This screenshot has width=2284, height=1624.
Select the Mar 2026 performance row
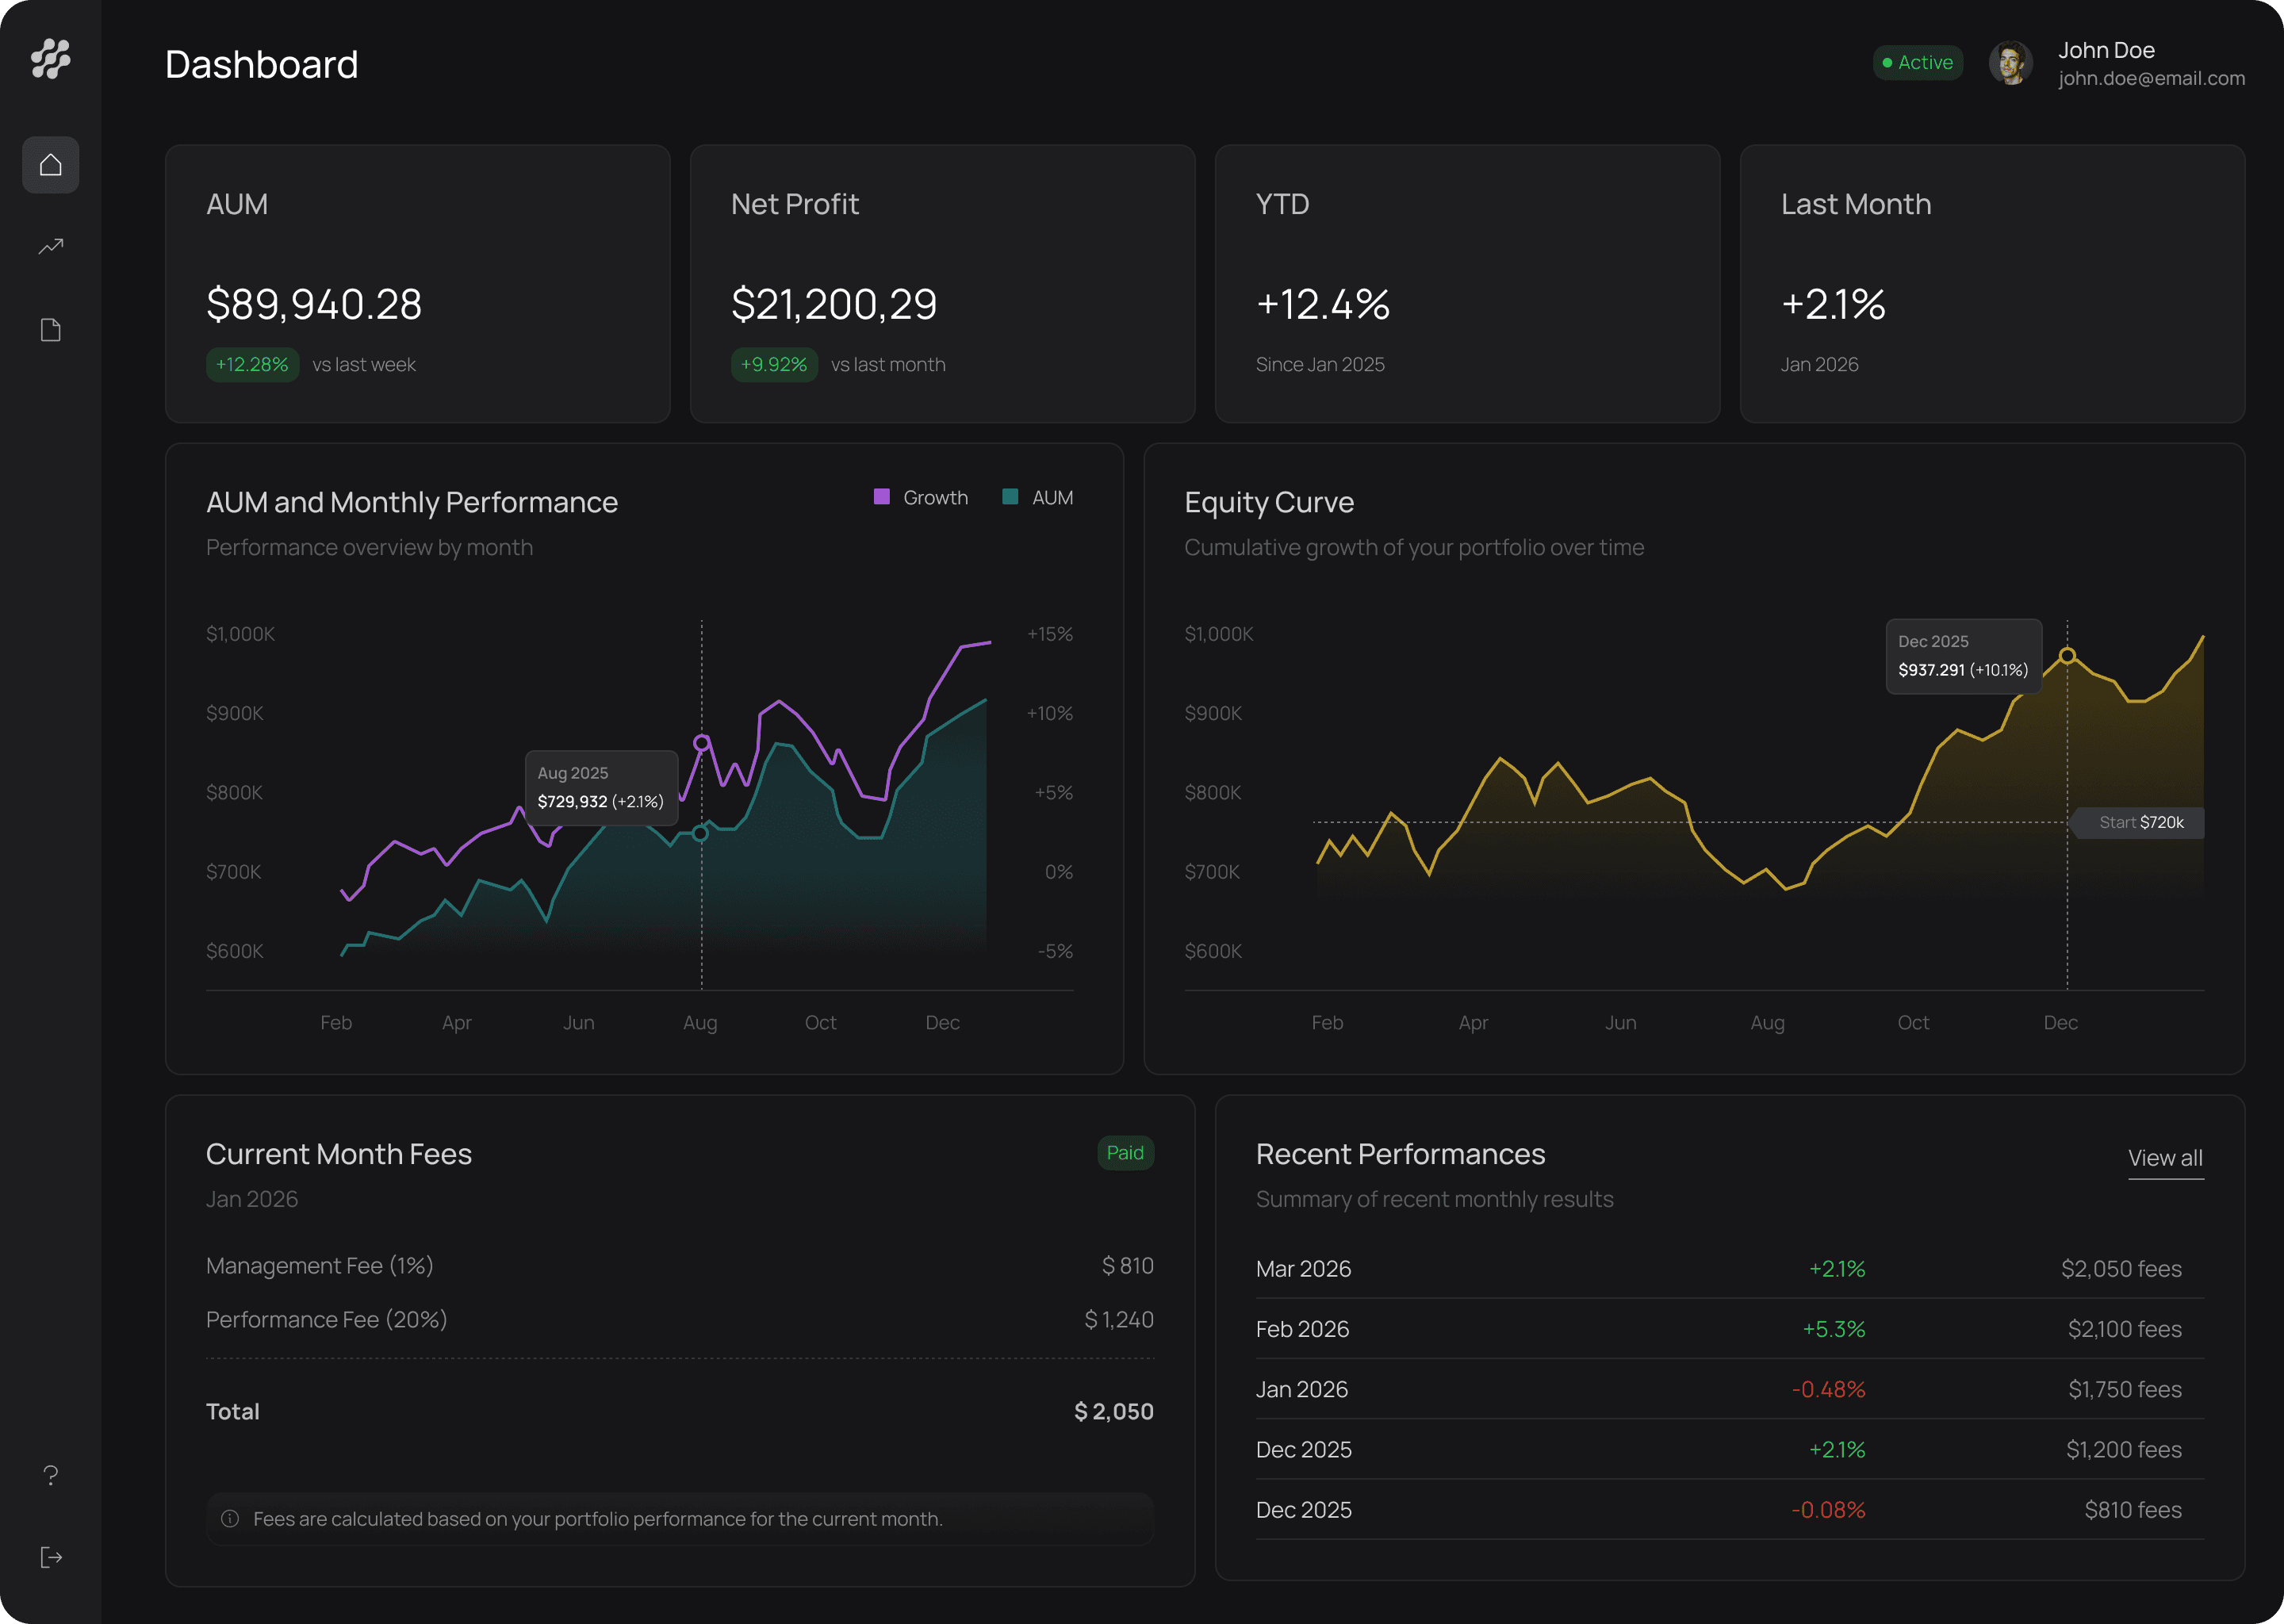pyautogui.click(x=1729, y=1269)
